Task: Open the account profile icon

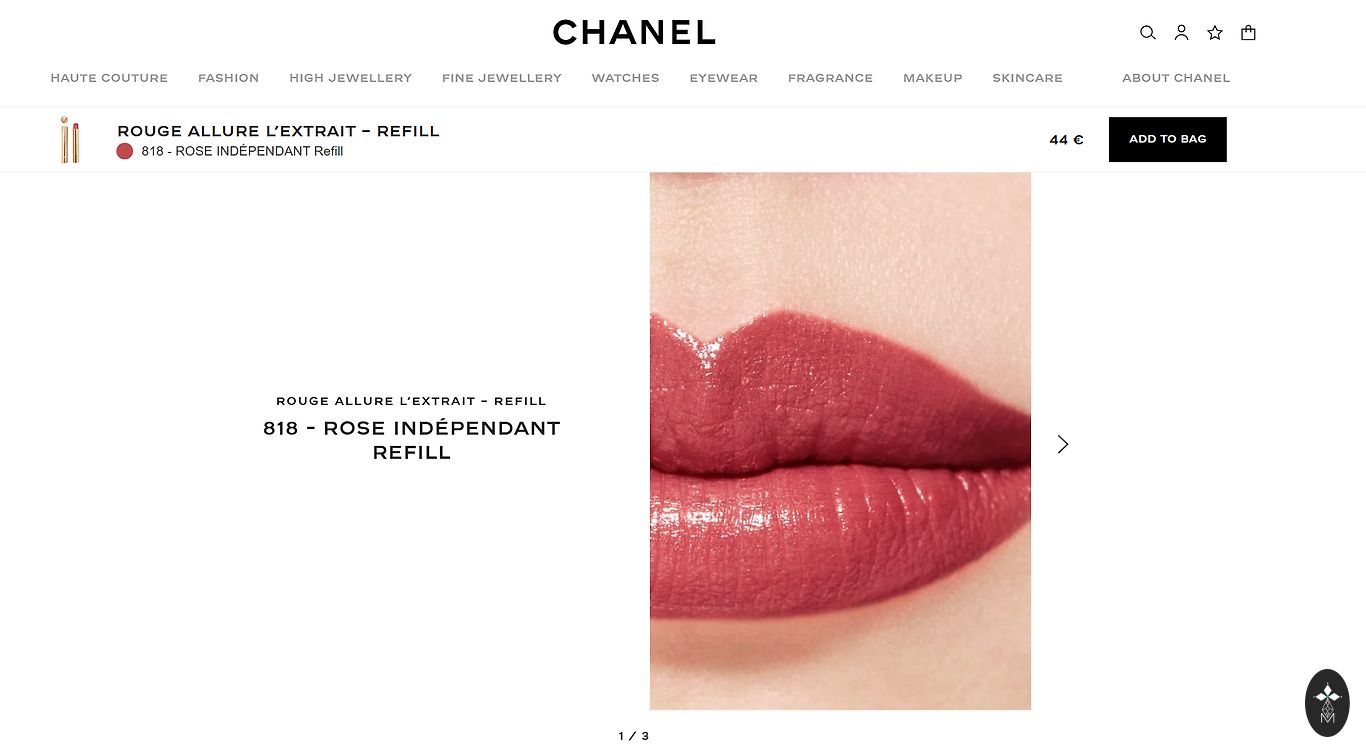Action: [1181, 33]
